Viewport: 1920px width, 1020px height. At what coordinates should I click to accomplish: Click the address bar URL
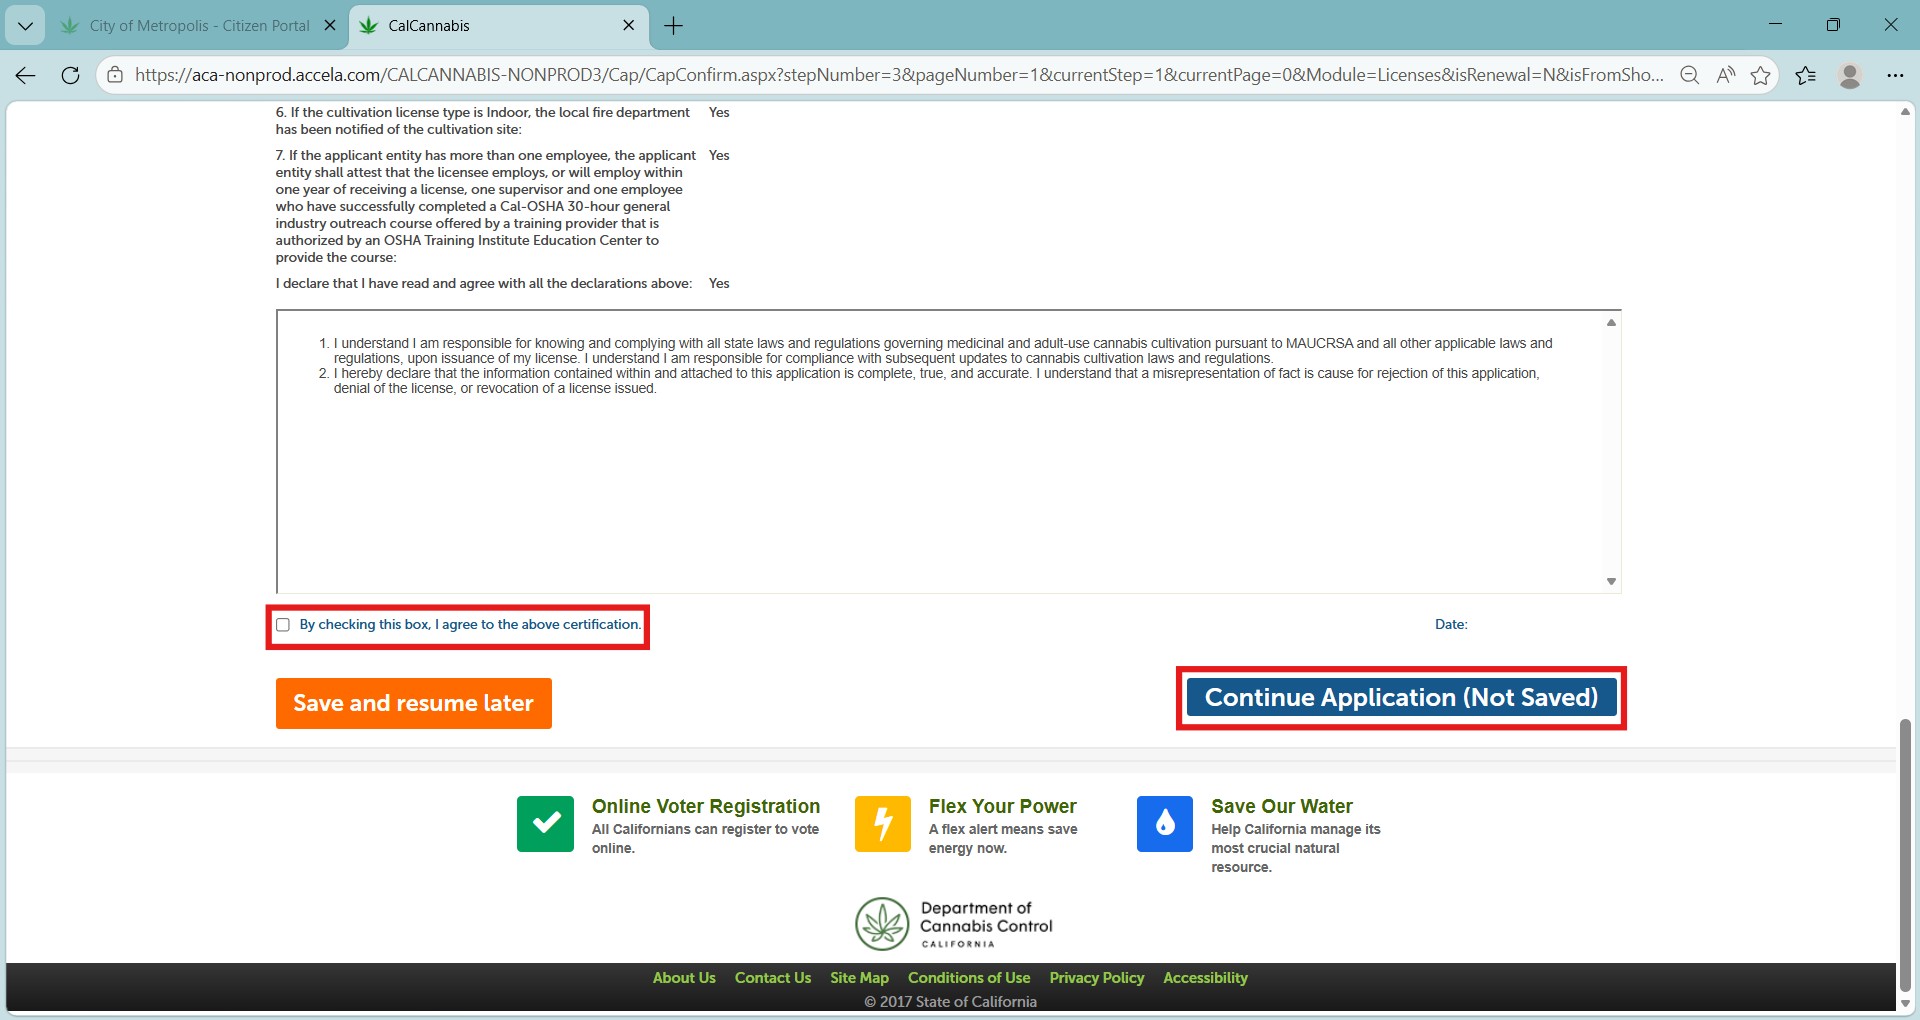(x=898, y=75)
